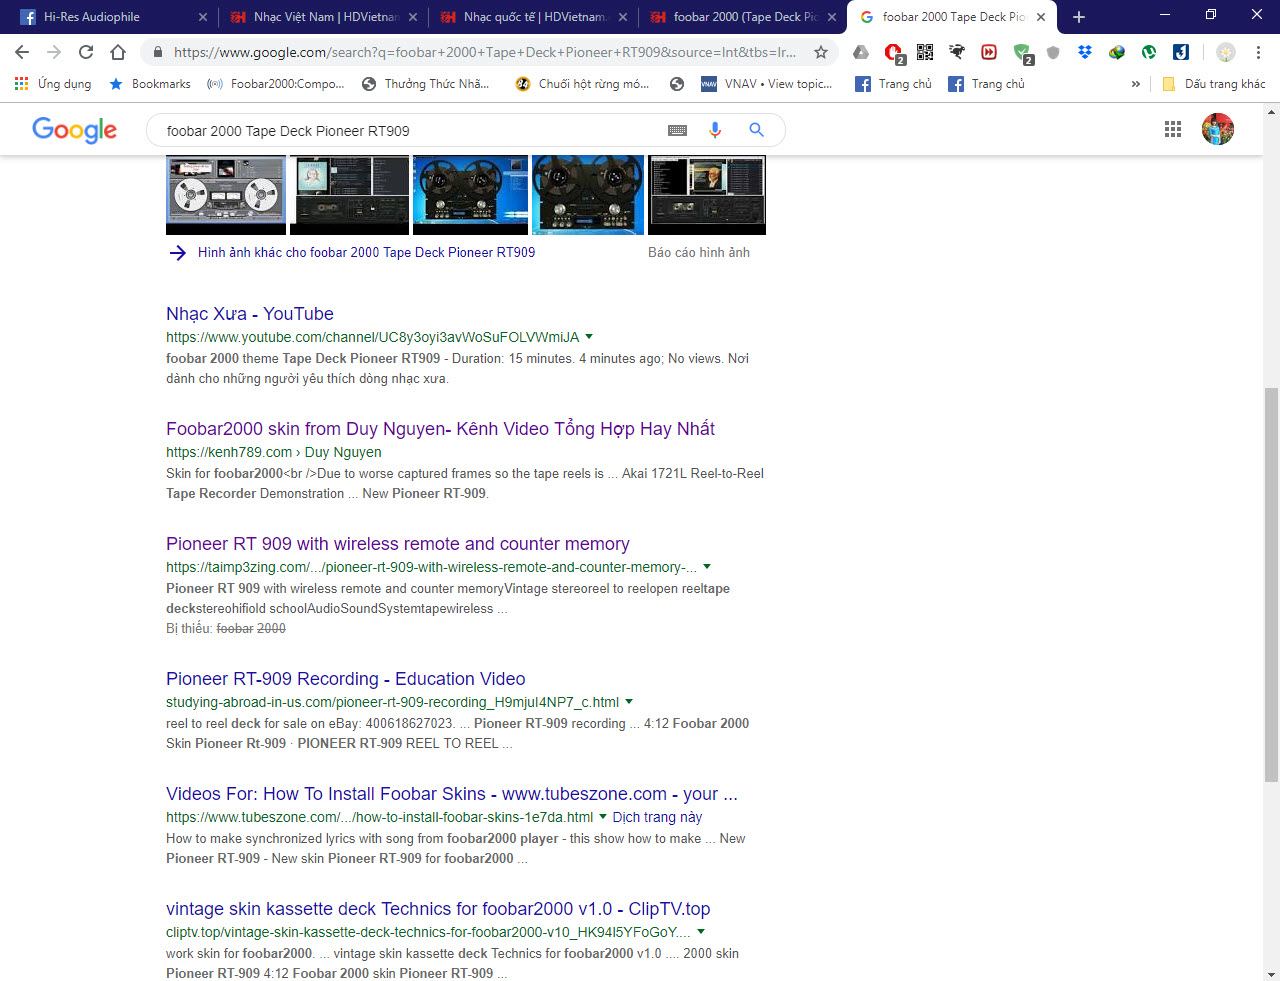Click the Google Drive extension icon
Screen dimensions: 1280x981
click(x=861, y=52)
